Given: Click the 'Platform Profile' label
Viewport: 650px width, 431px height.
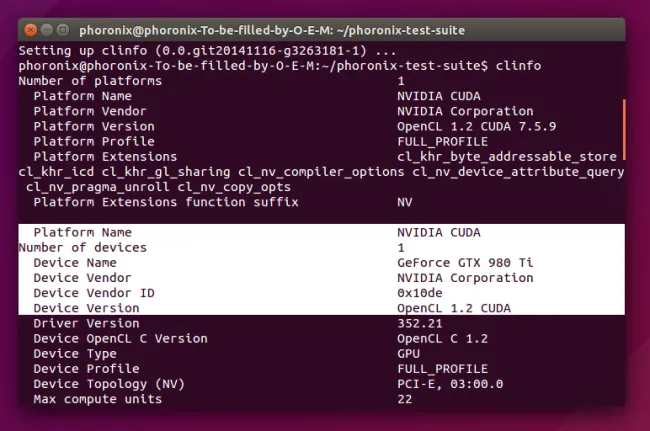Looking at the screenshot, I should [94, 141].
